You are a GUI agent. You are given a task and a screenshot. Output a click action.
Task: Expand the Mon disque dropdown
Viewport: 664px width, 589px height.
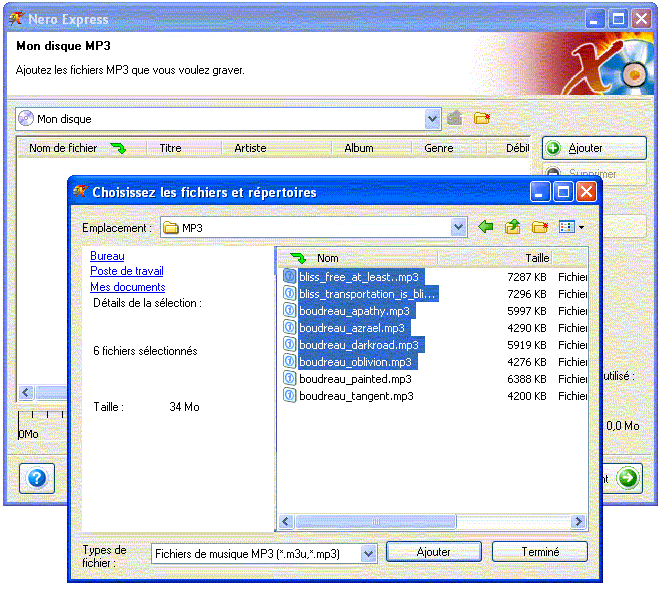tap(432, 119)
